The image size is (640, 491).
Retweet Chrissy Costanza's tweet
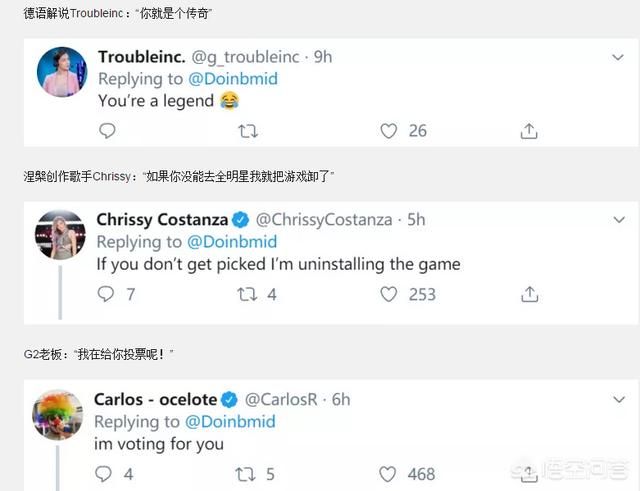(x=247, y=294)
